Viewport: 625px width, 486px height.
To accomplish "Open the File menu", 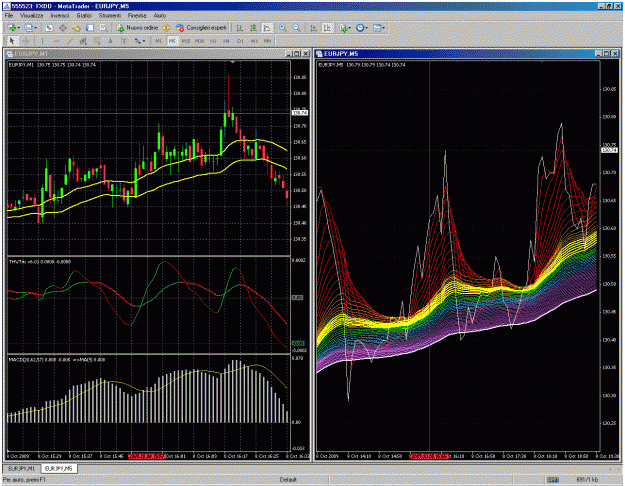I will tap(9, 15).
